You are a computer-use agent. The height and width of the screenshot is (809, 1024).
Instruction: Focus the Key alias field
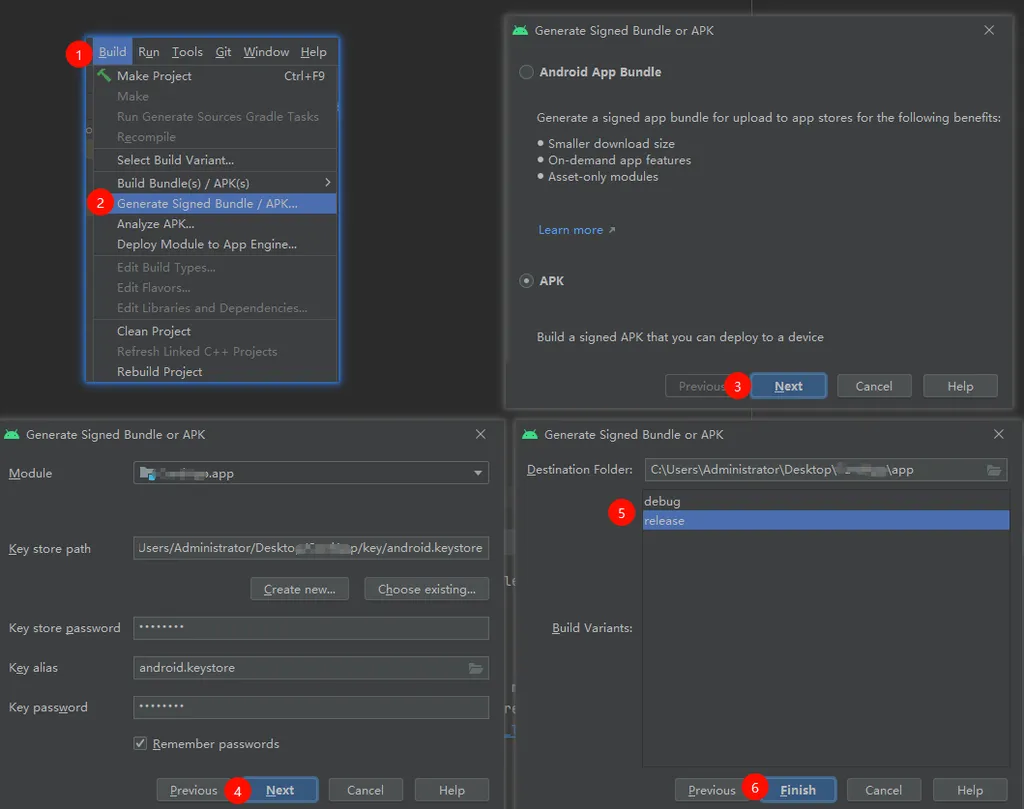click(x=311, y=668)
